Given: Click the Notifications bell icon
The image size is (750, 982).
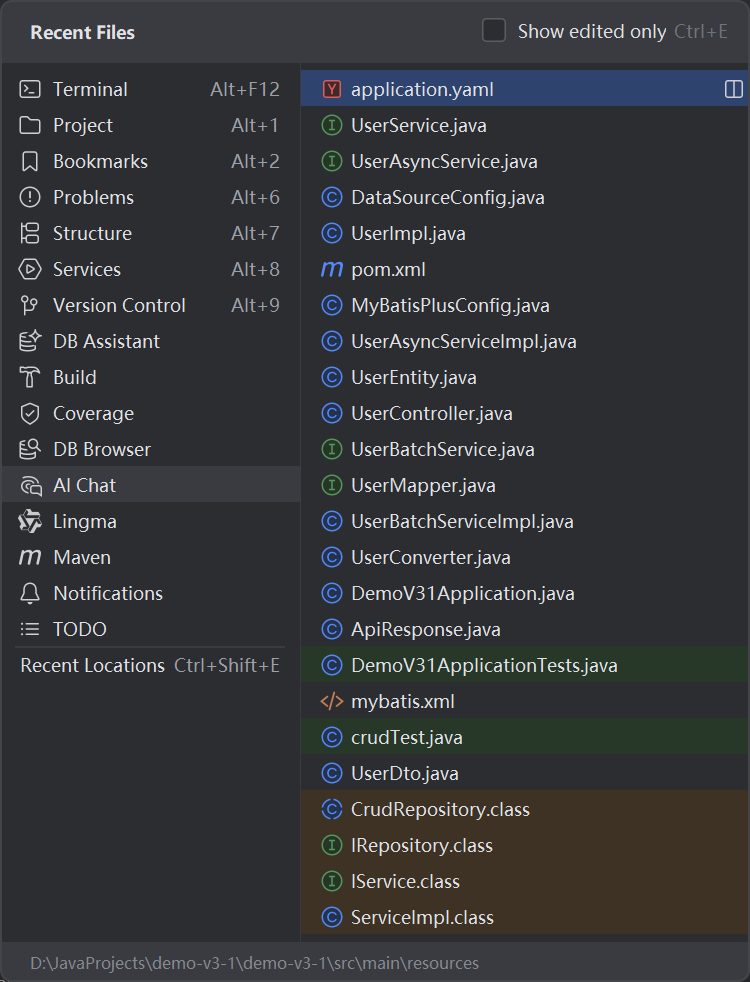Looking at the screenshot, I should 30,594.
